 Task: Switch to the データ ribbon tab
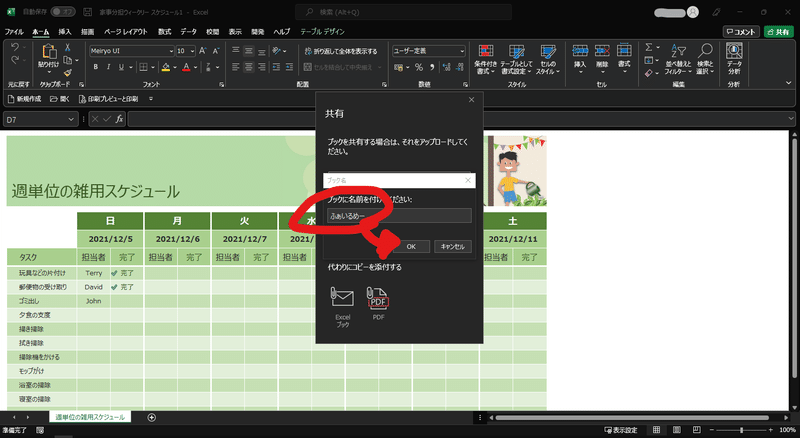pos(188,32)
